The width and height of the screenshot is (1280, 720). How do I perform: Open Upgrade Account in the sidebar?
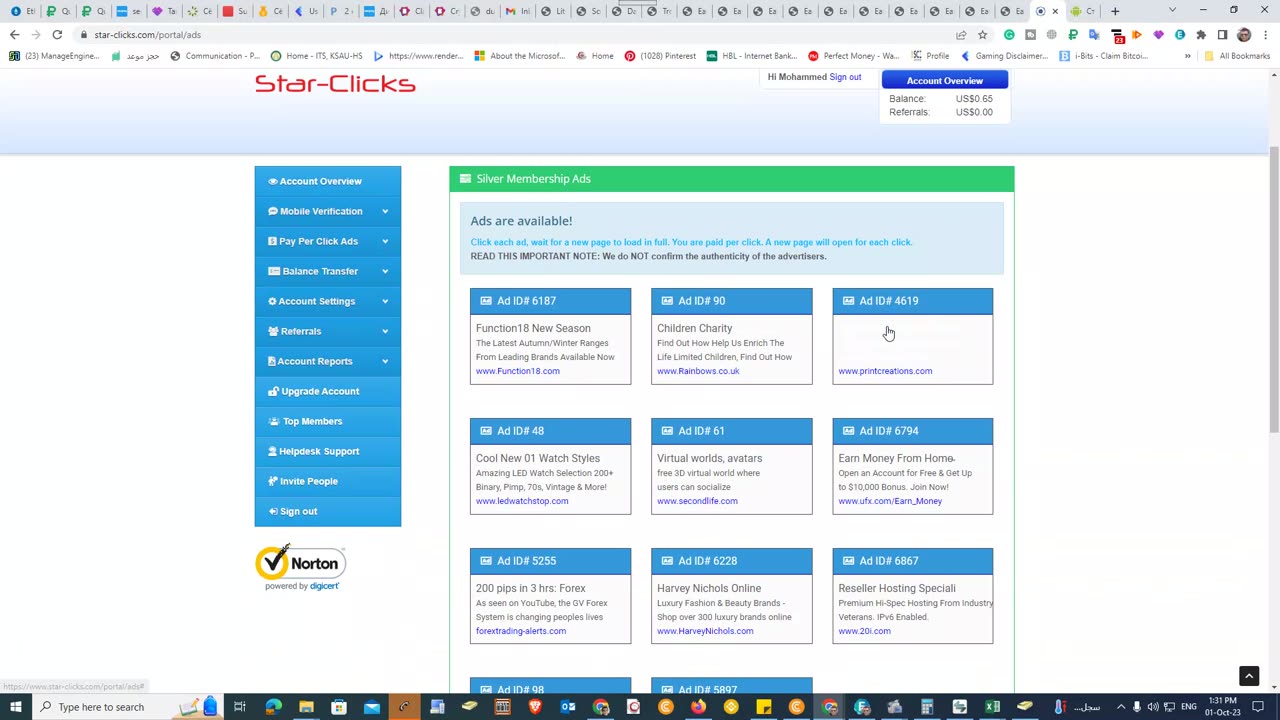[327, 391]
